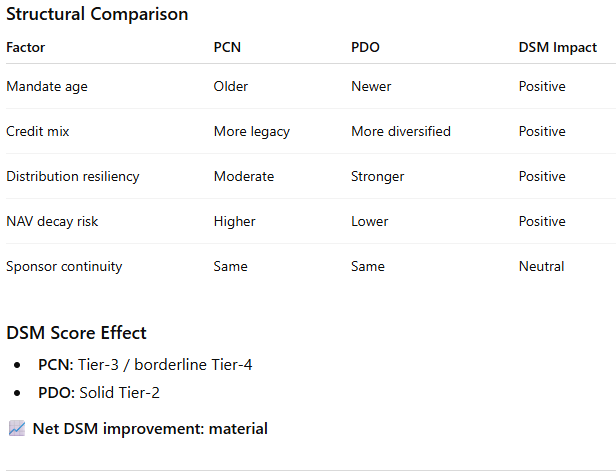Click the Sponsor continuity row label

pyautogui.click(x=64, y=267)
